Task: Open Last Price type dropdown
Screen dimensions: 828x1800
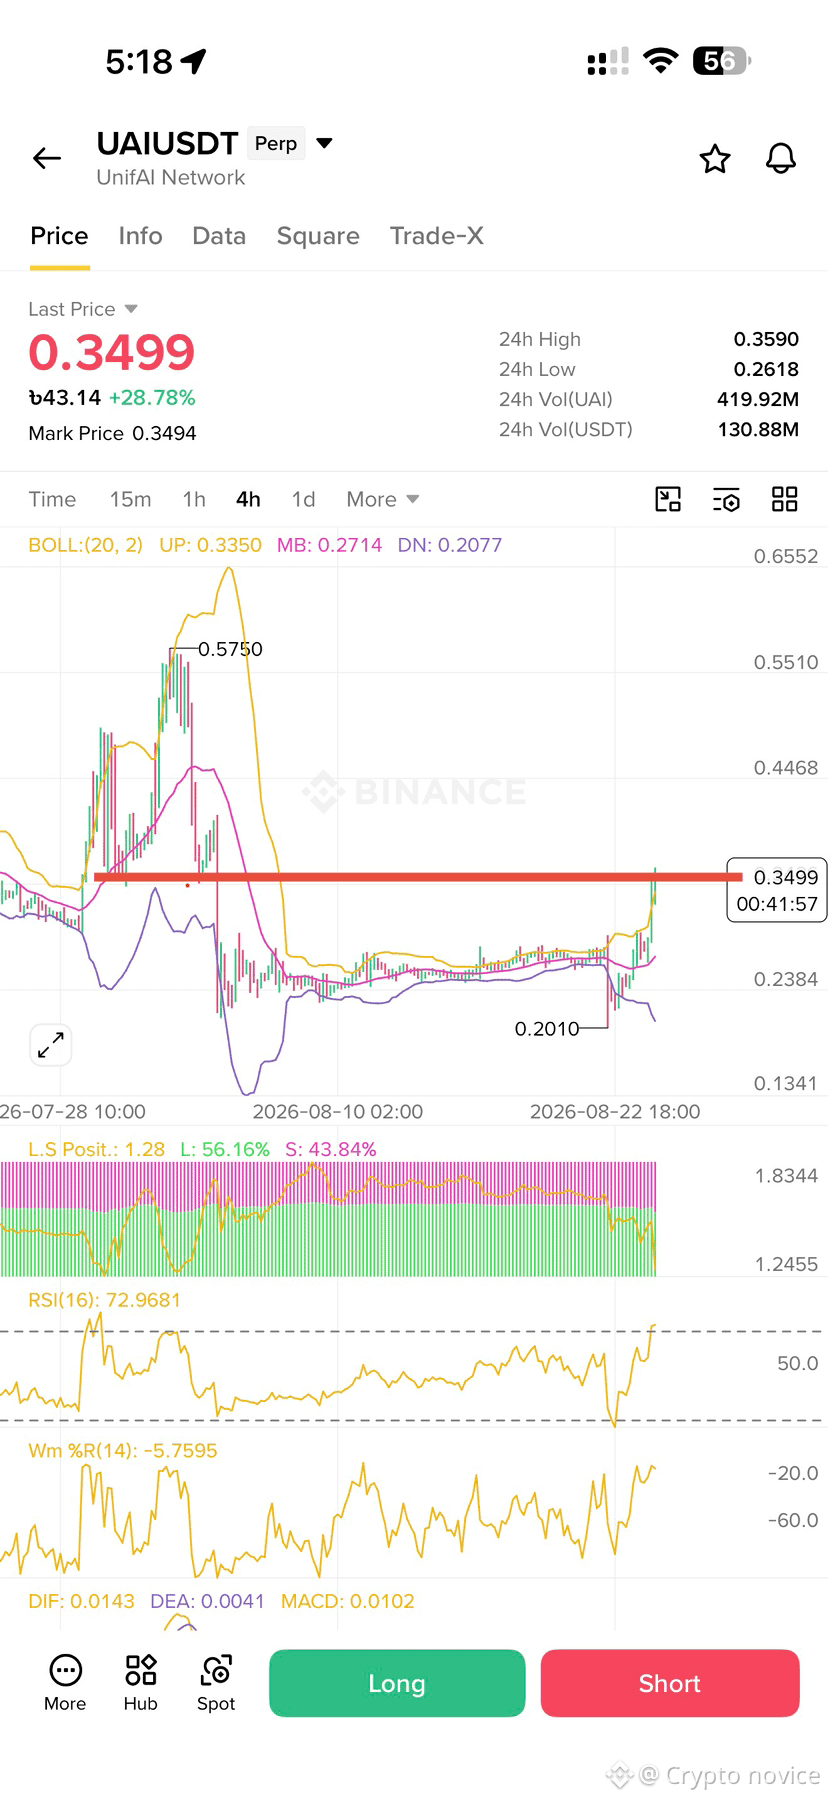Action: click(x=131, y=309)
